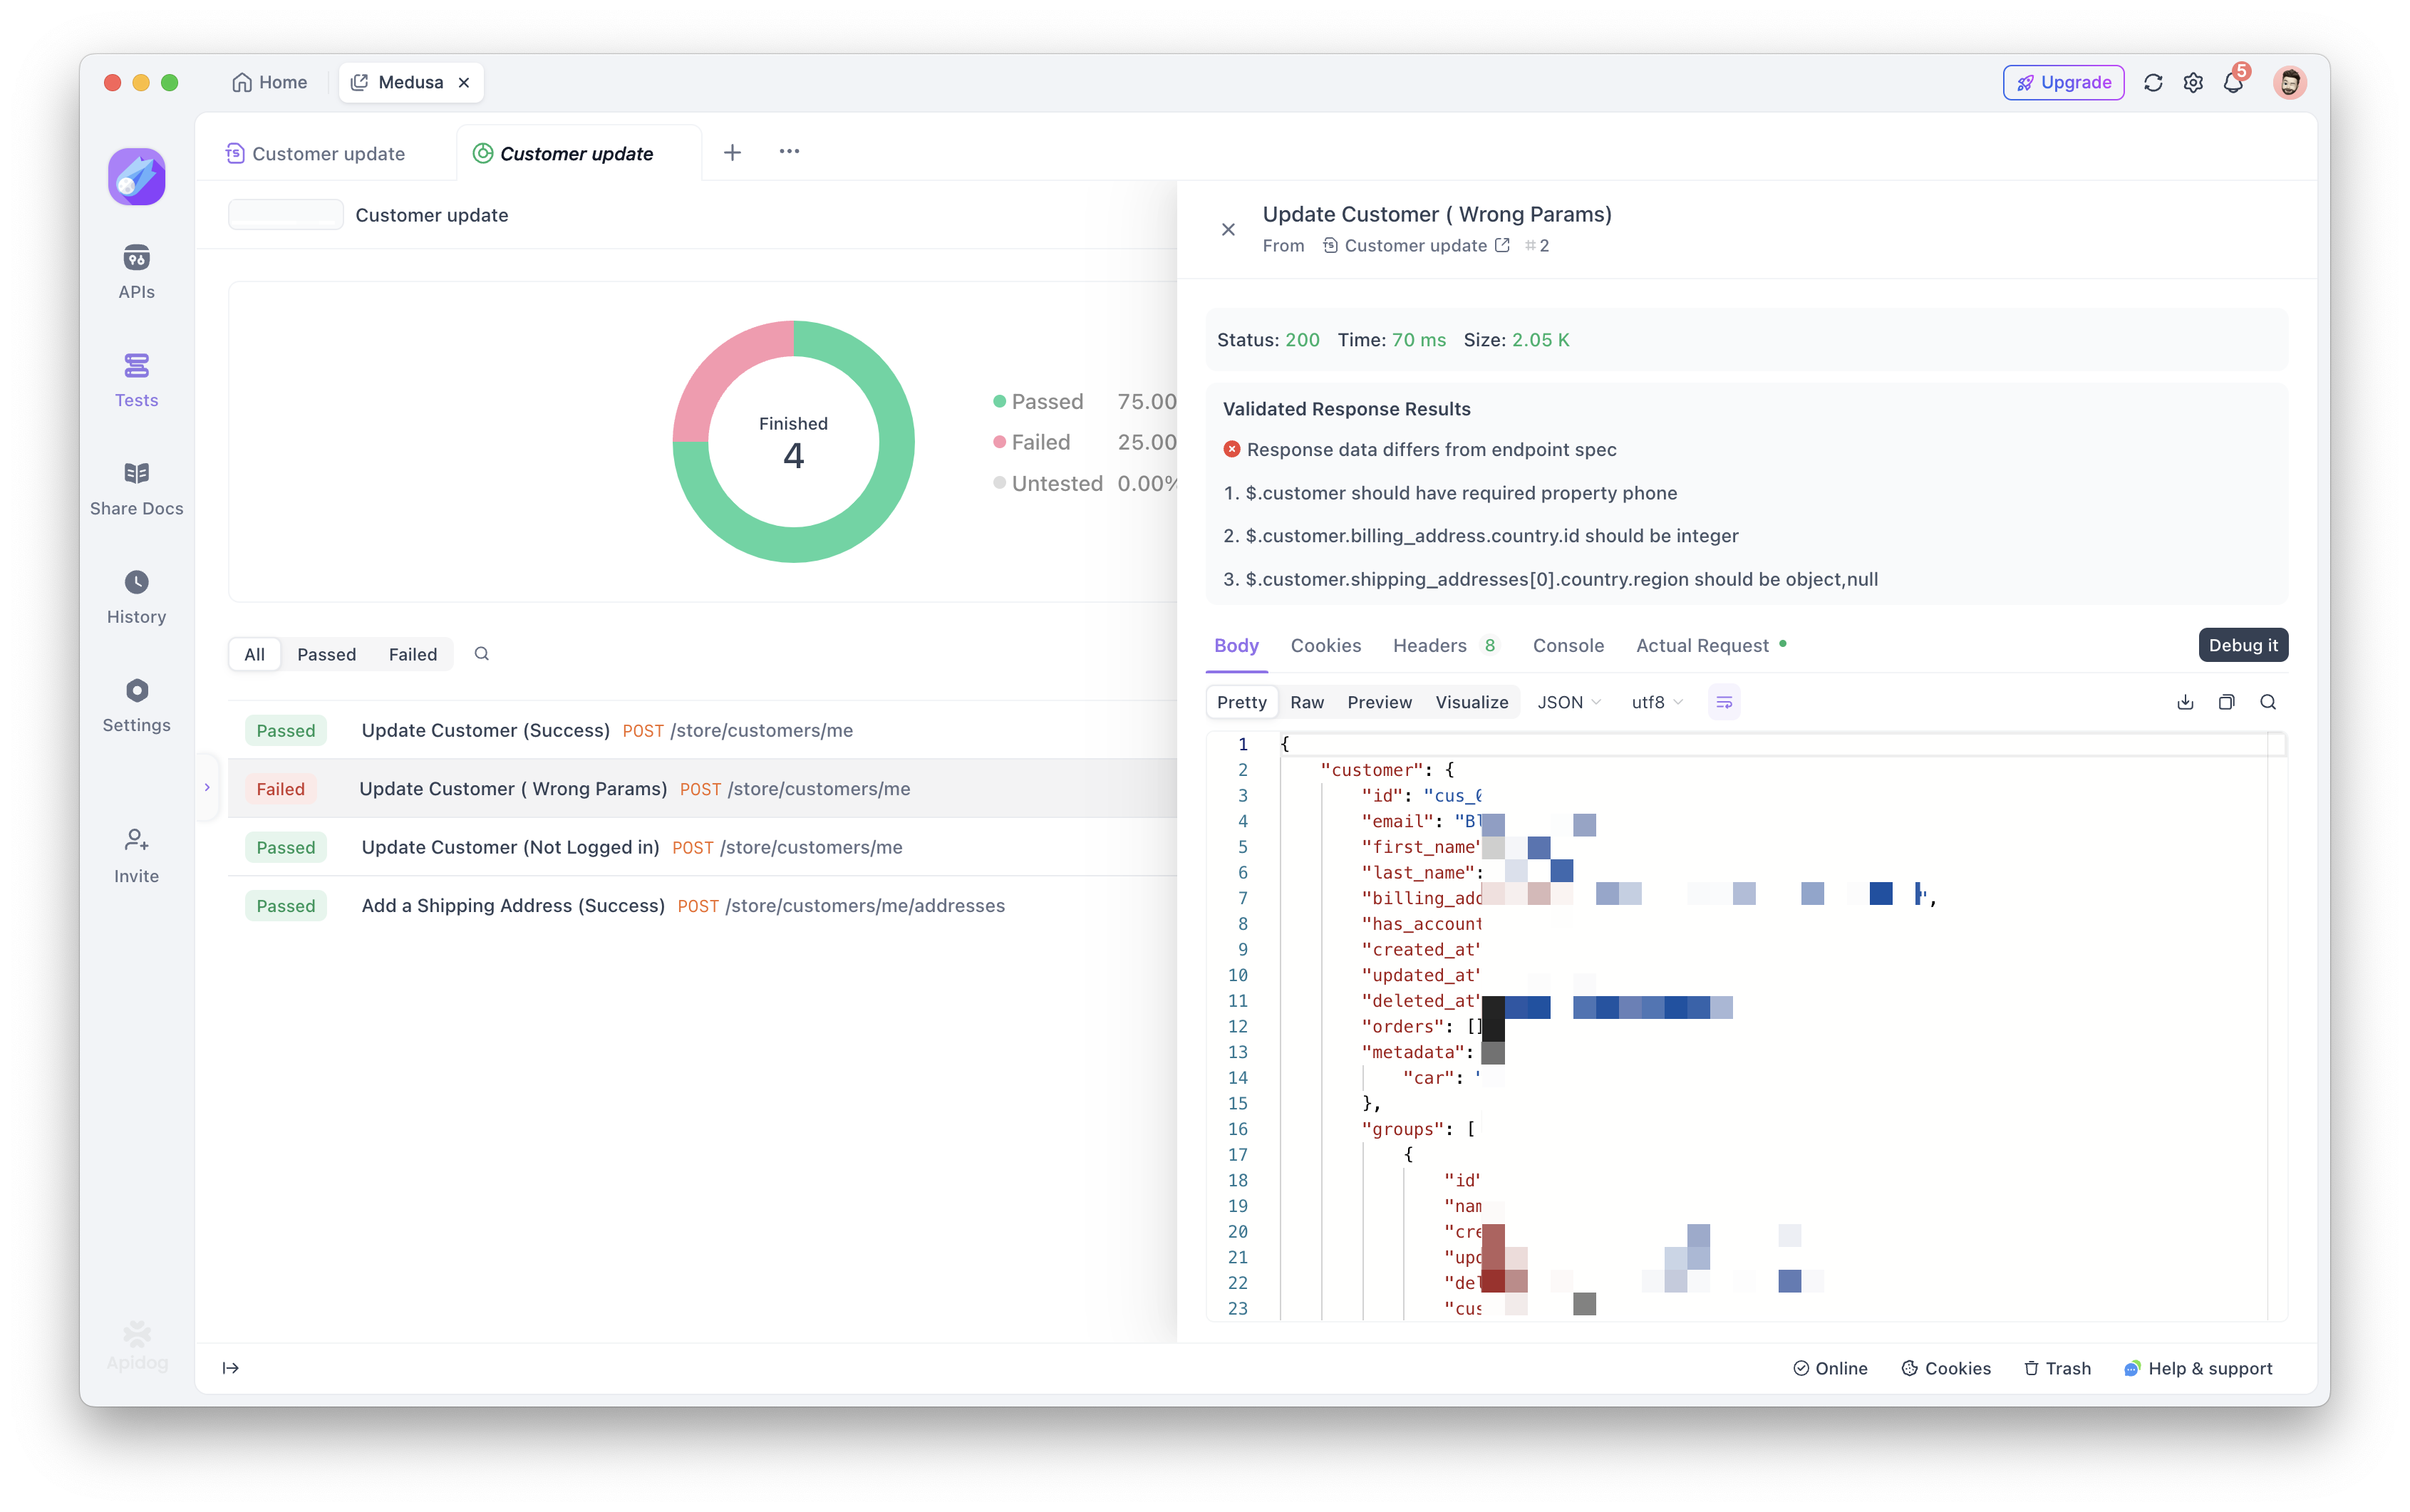Search test results with magnifier icon
2410x1512 pixels.
481,654
